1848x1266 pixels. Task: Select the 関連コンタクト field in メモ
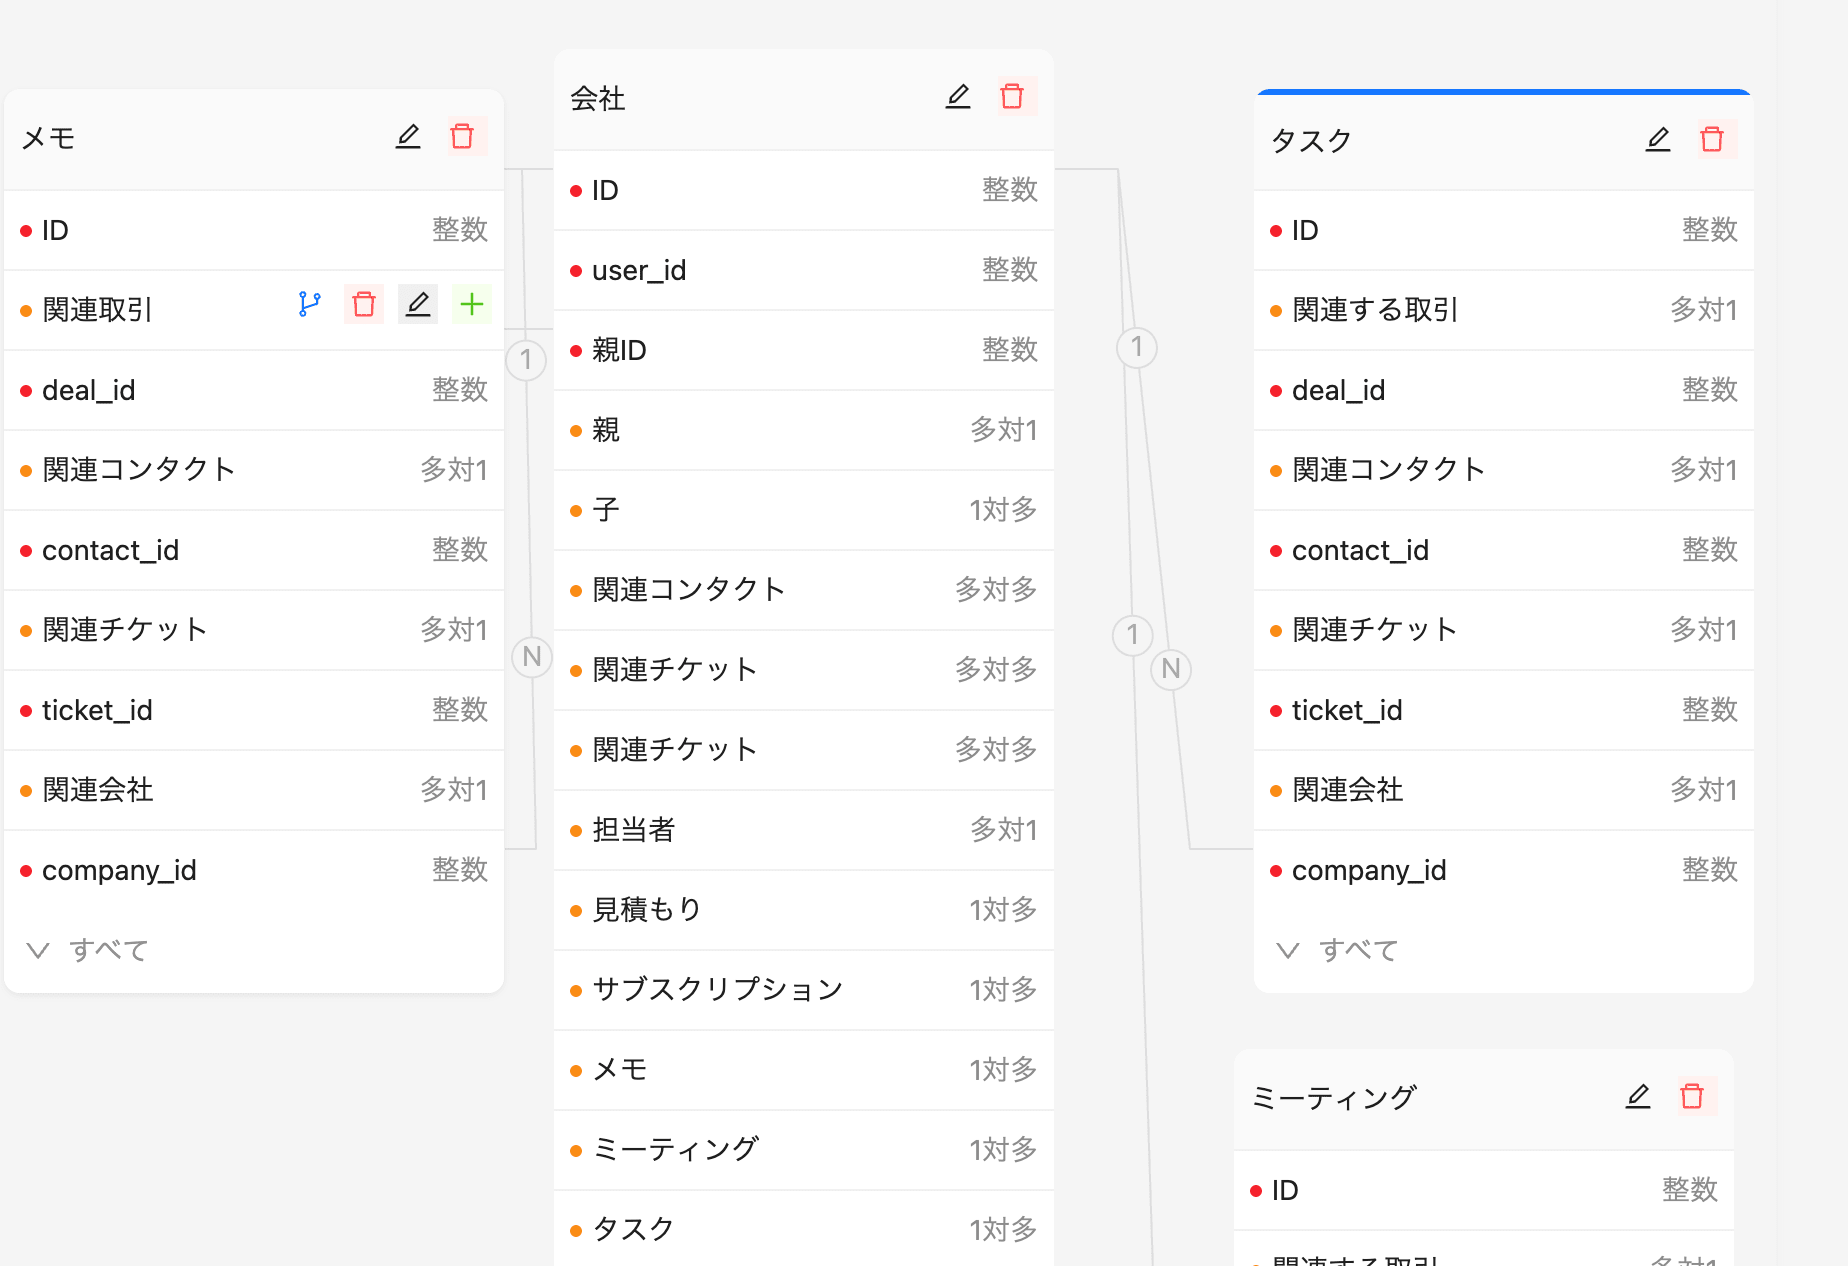pos(254,470)
